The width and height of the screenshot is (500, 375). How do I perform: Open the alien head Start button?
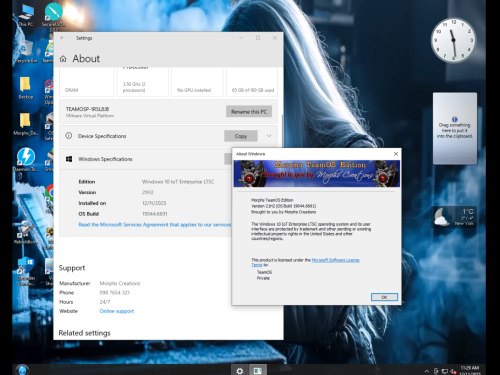tap(22, 370)
